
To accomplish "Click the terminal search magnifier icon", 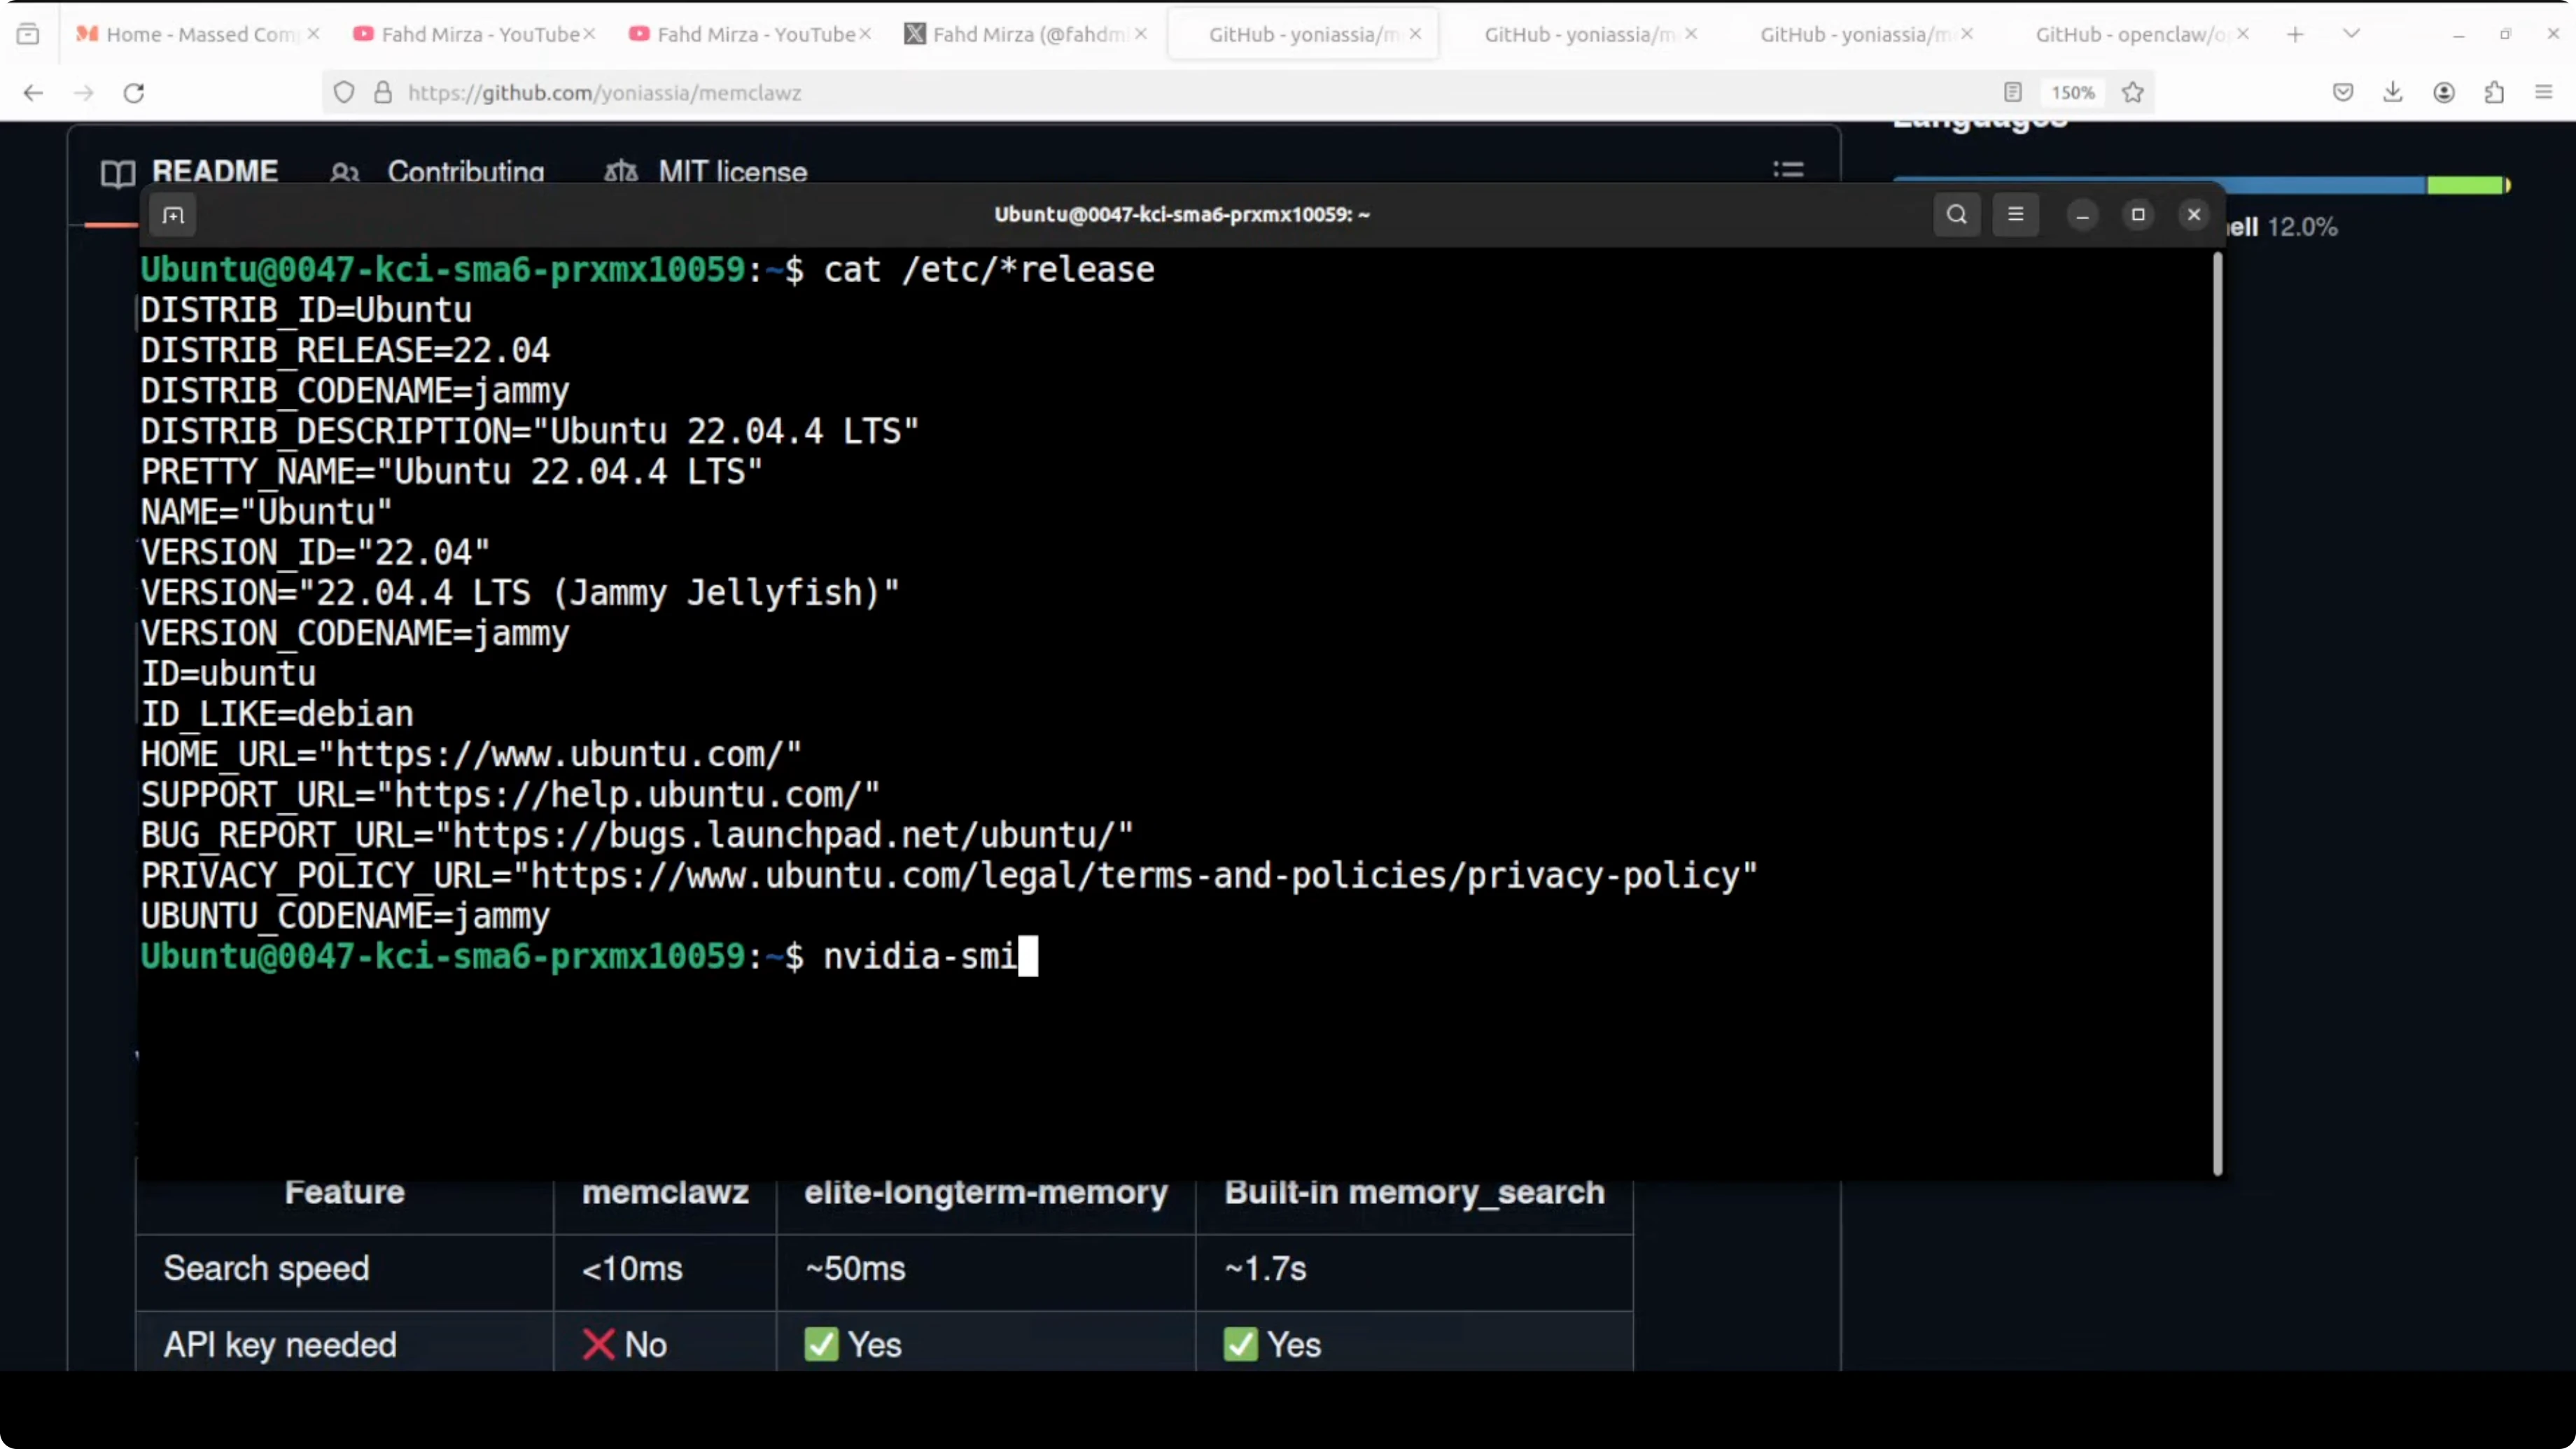I will 1956,214.
